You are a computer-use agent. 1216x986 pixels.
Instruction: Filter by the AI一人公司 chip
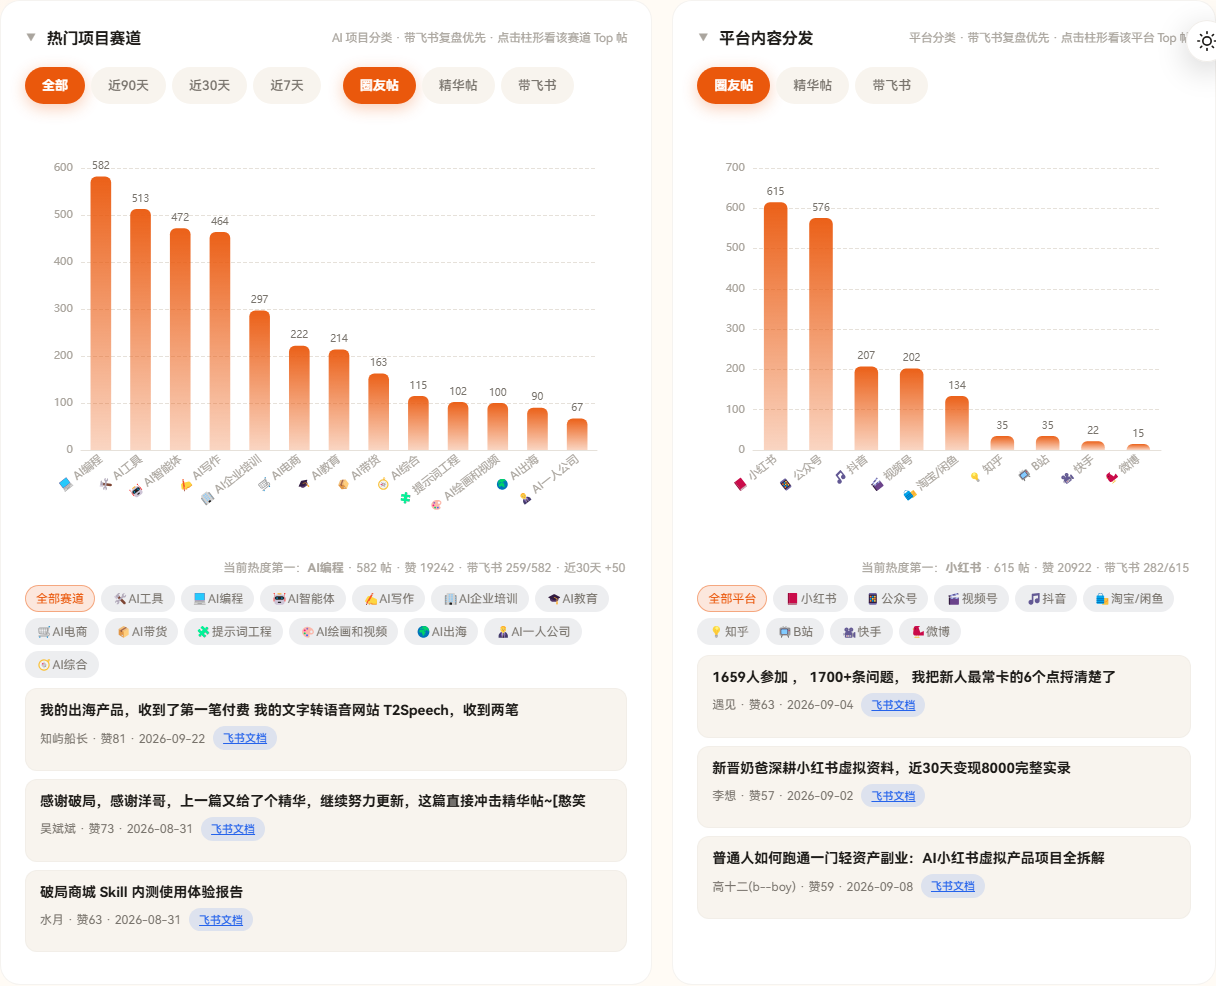pyautogui.click(x=532, y=632)
